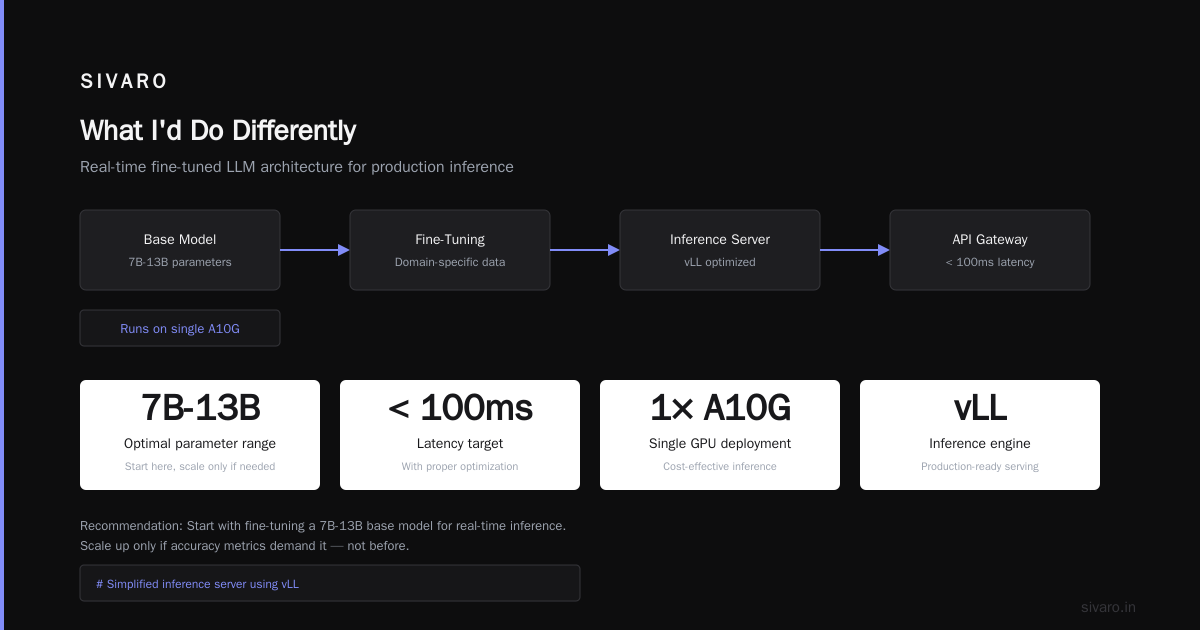
Task: Click the Recommendation paragraph text
Action: [323, 536]
